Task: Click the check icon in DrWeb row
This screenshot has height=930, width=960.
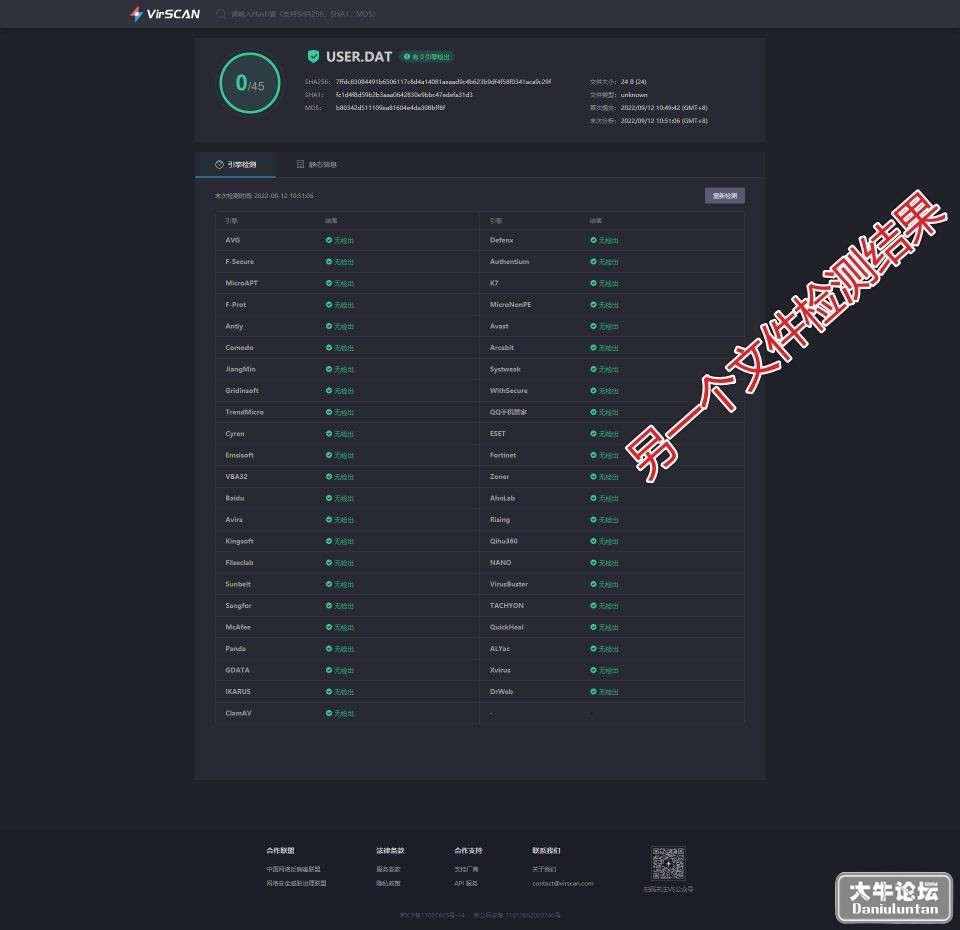Action: (593, 692)
